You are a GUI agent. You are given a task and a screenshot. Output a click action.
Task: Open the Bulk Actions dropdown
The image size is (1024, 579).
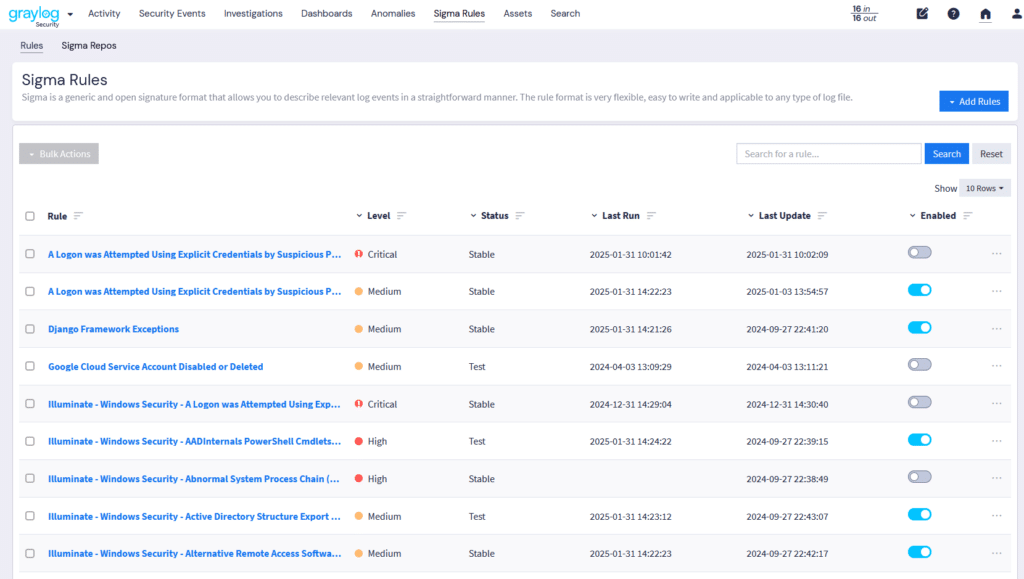coord(59,153)
